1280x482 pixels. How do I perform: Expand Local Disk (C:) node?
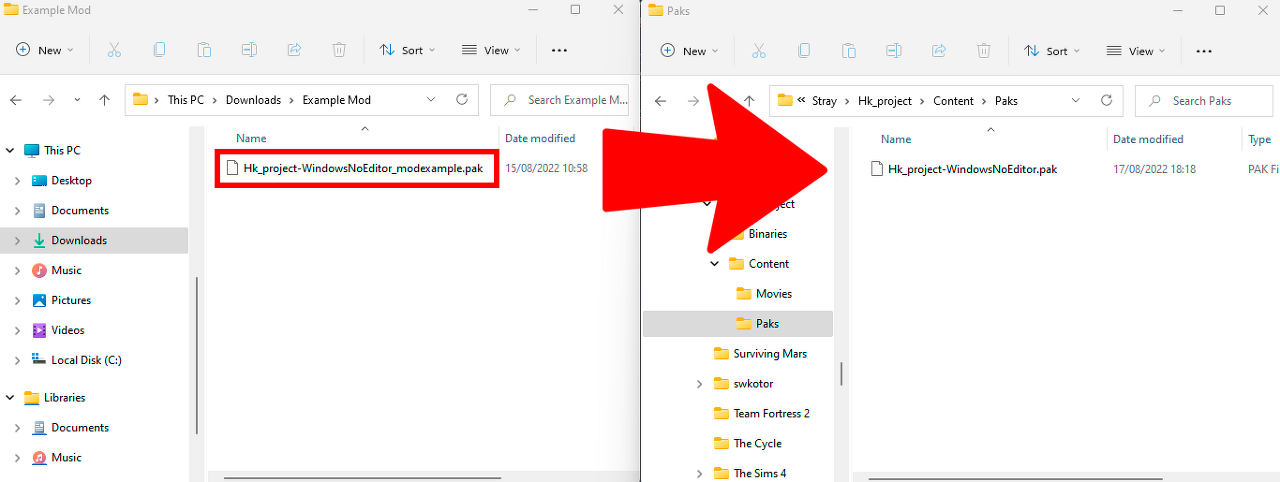17,360
